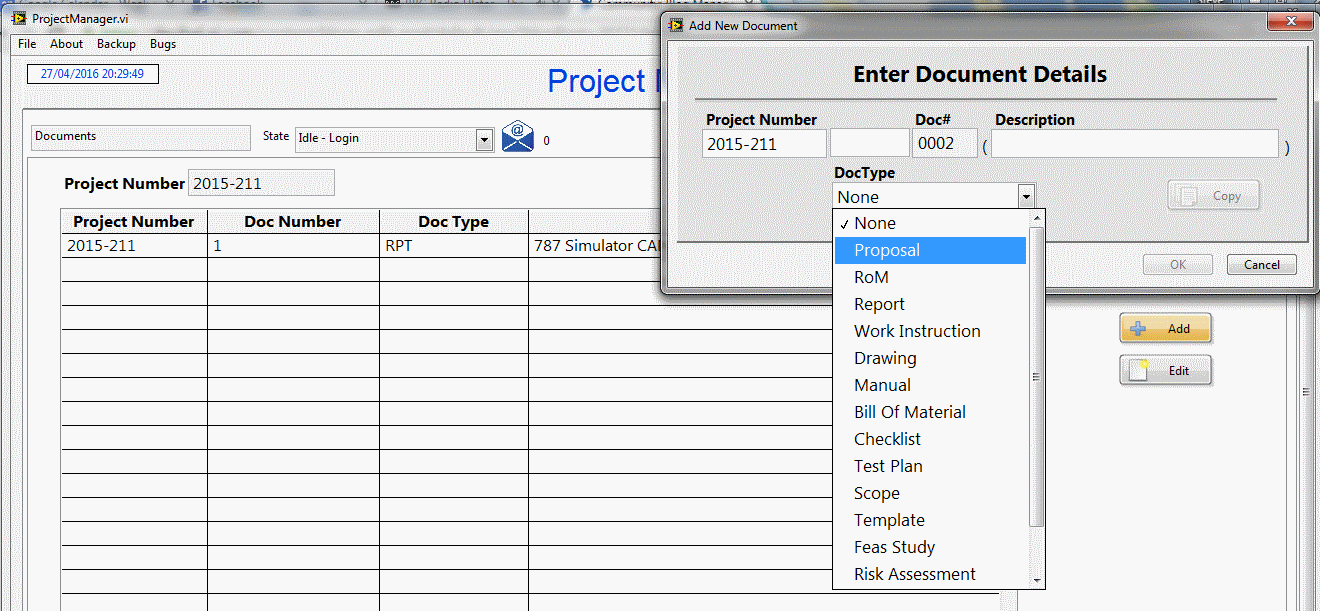Screen dimensions: 1320x611
Task: Choose Scope document type
Action: click(931, 493)
